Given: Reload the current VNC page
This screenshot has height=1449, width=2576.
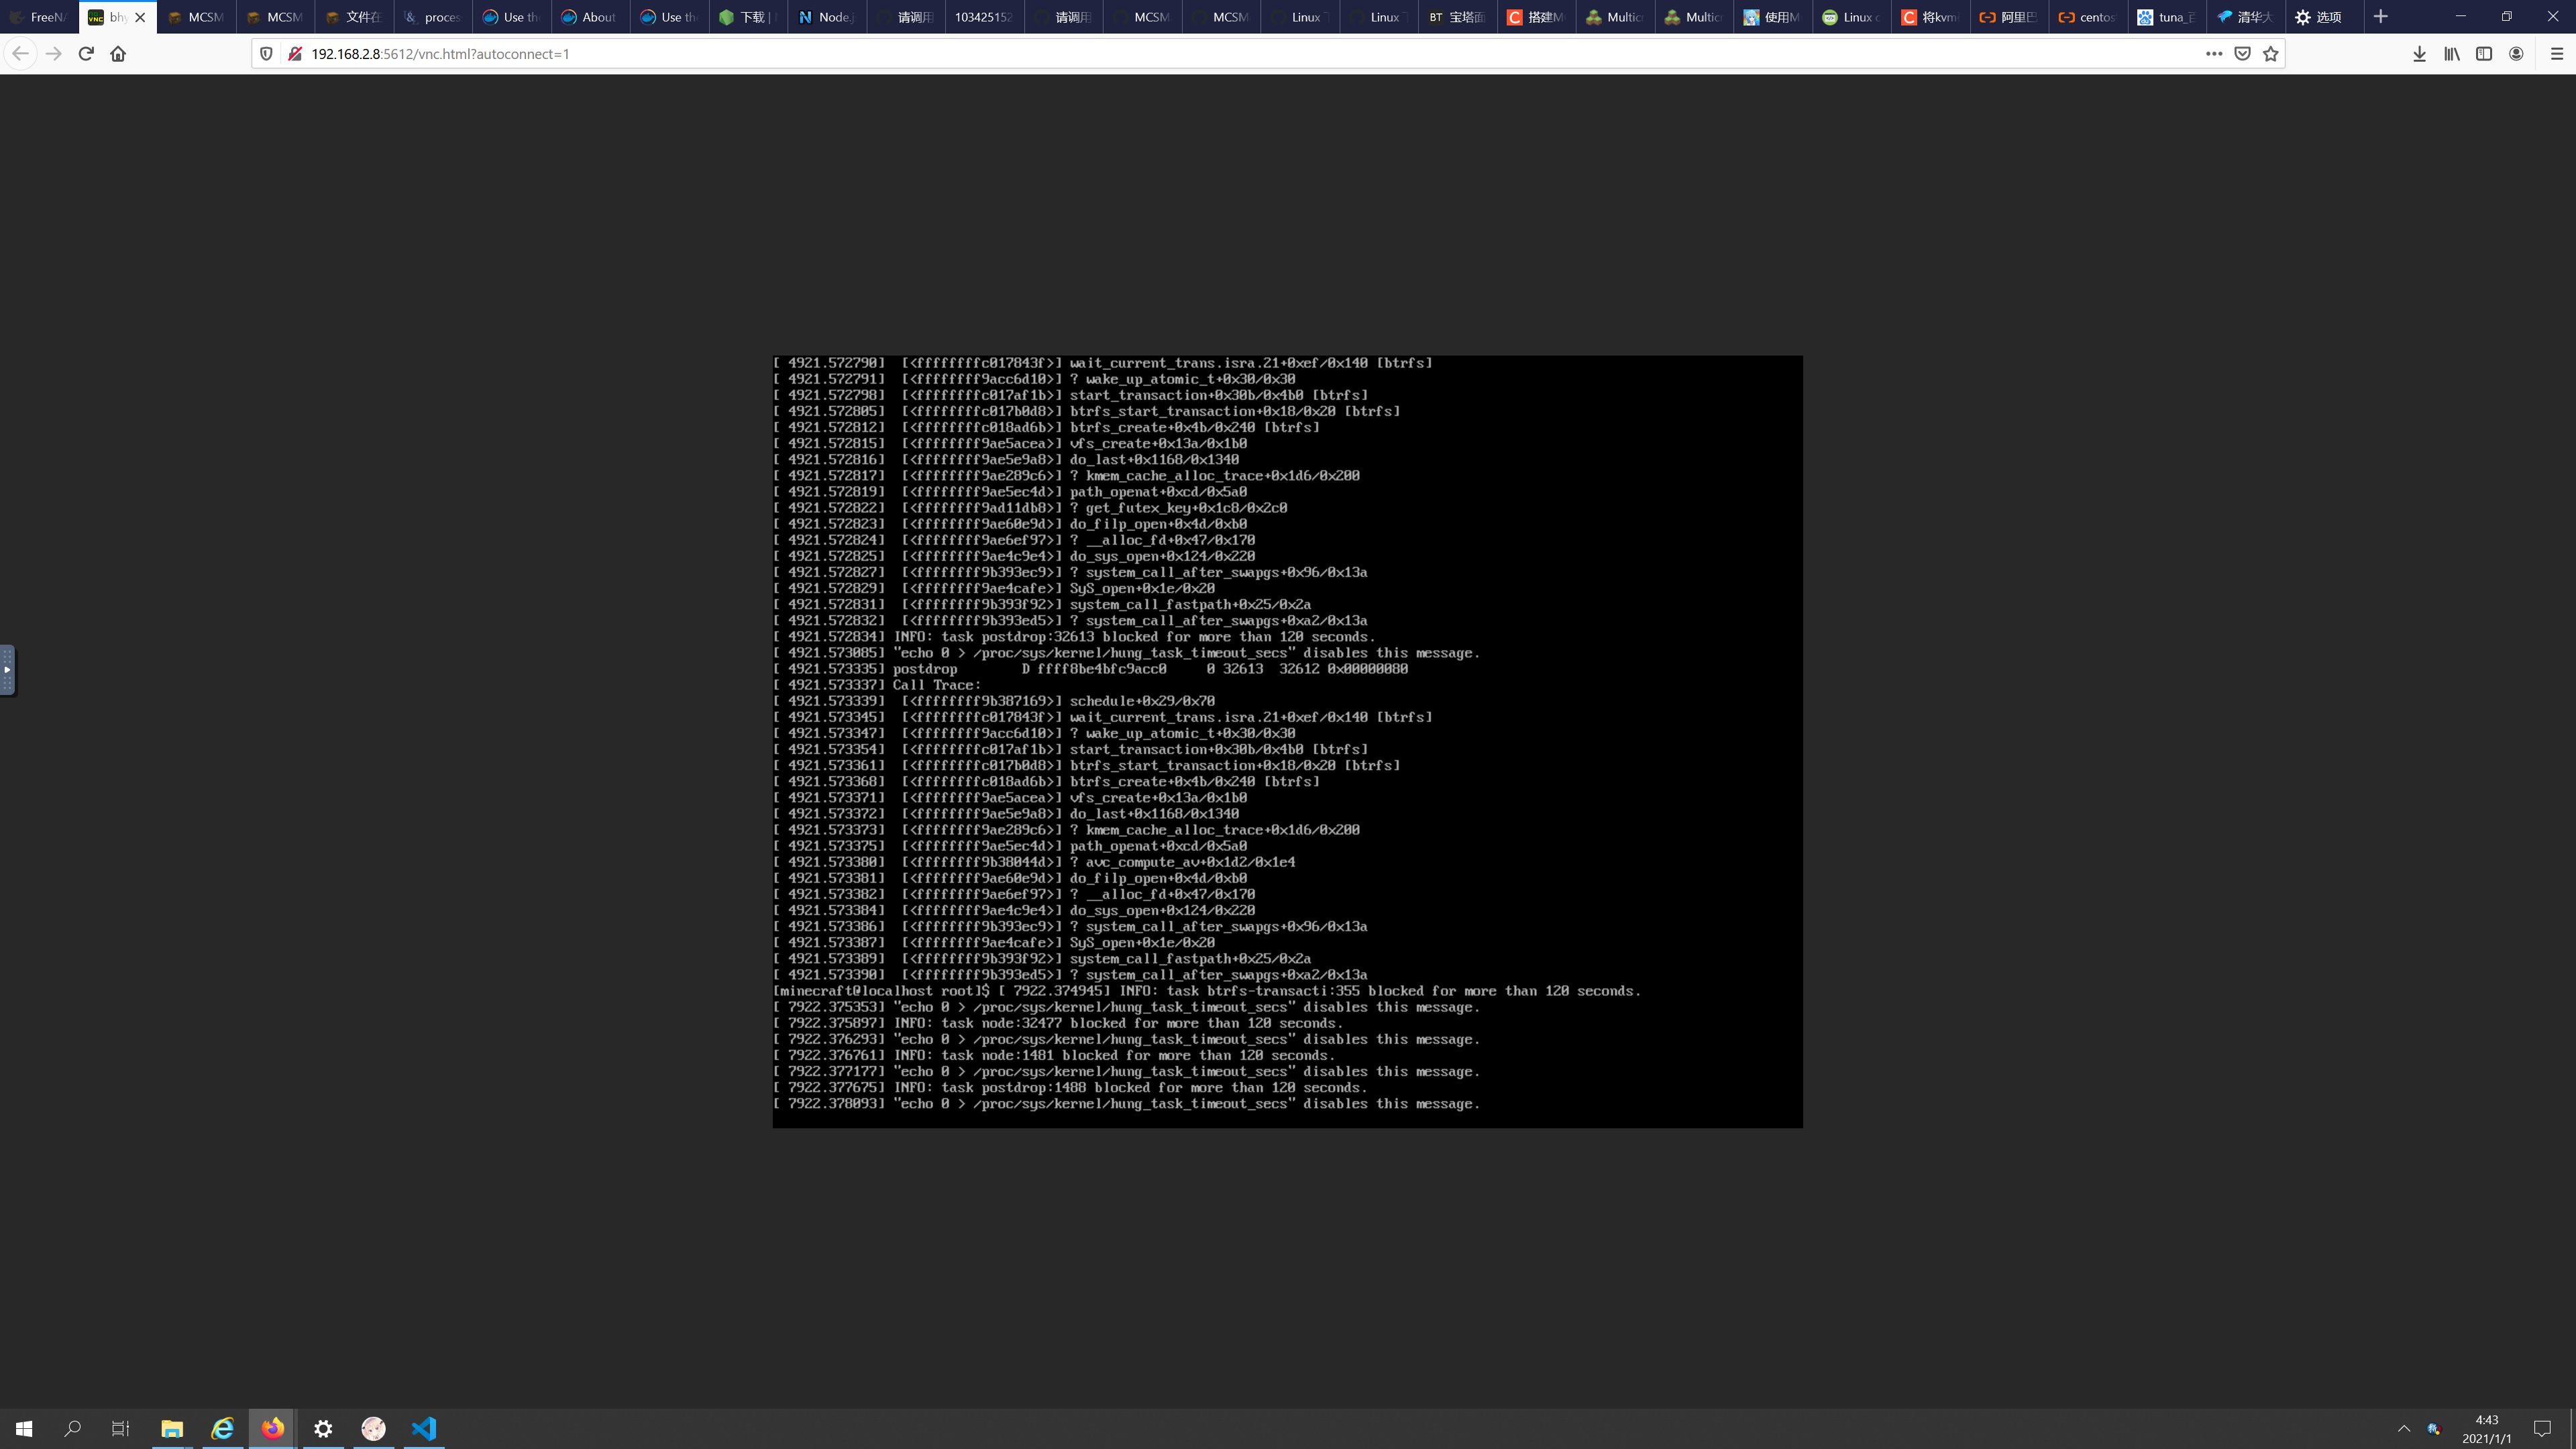Looking at the screenshot, I should [86, 54].
